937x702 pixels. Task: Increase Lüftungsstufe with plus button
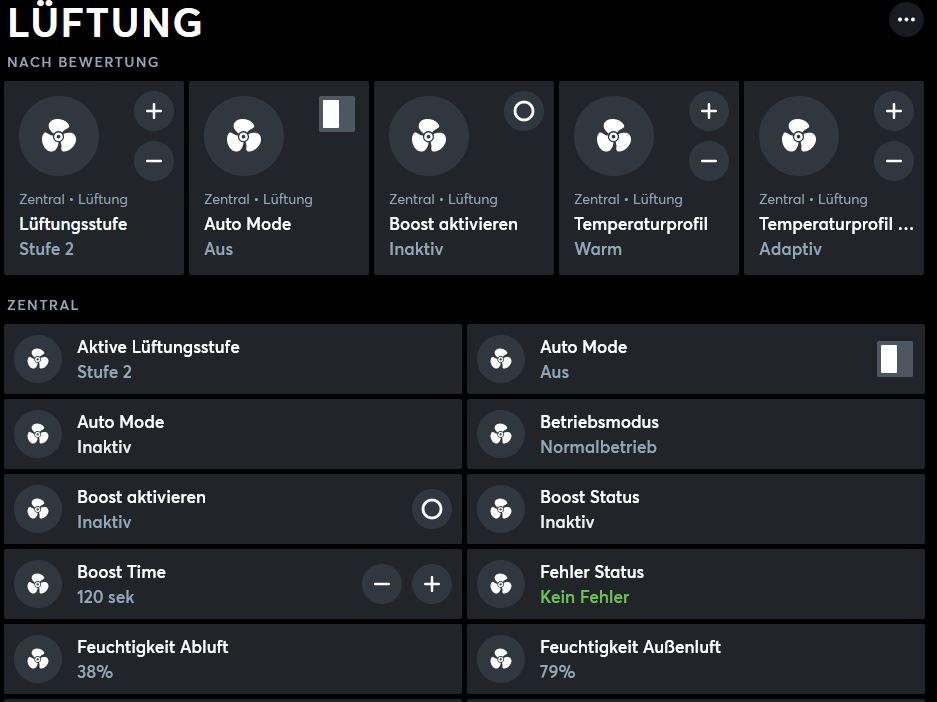[x=154, y=111]
